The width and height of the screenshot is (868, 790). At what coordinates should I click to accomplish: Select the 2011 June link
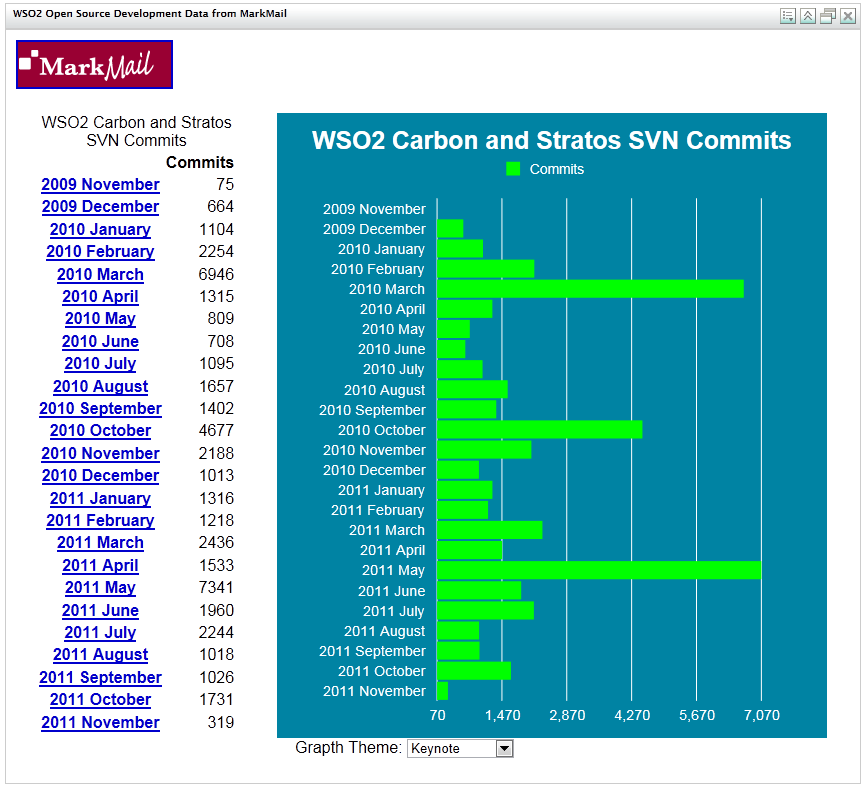(x=100, y=610)
